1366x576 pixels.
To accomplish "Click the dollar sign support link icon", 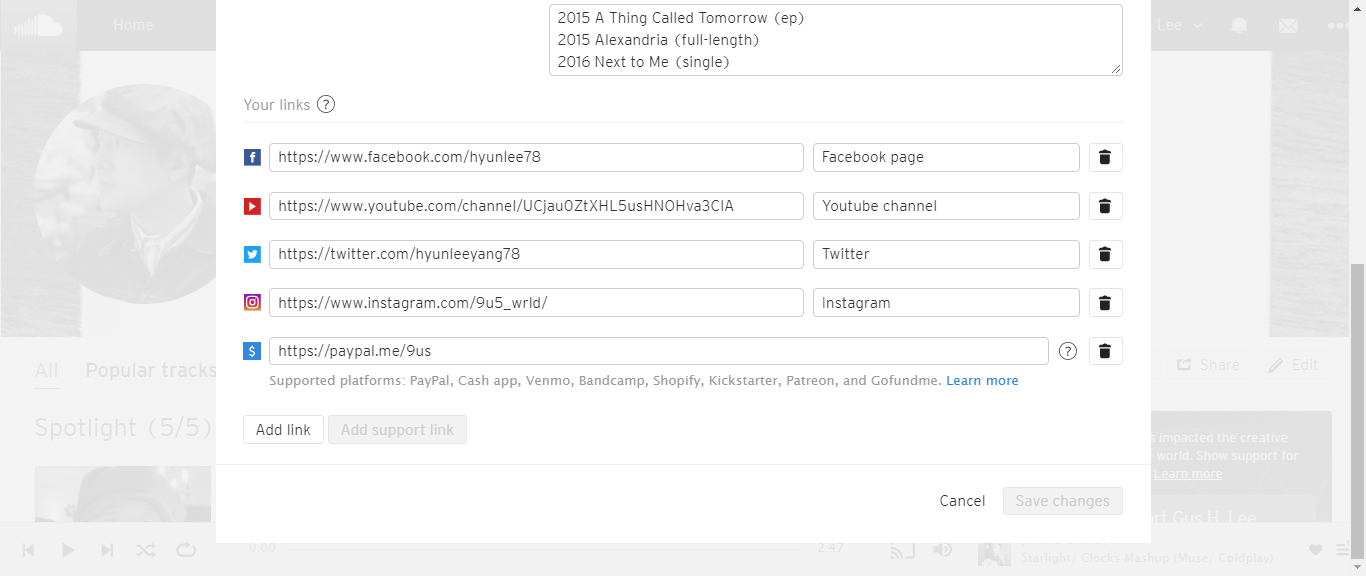I will click(253, 351).
